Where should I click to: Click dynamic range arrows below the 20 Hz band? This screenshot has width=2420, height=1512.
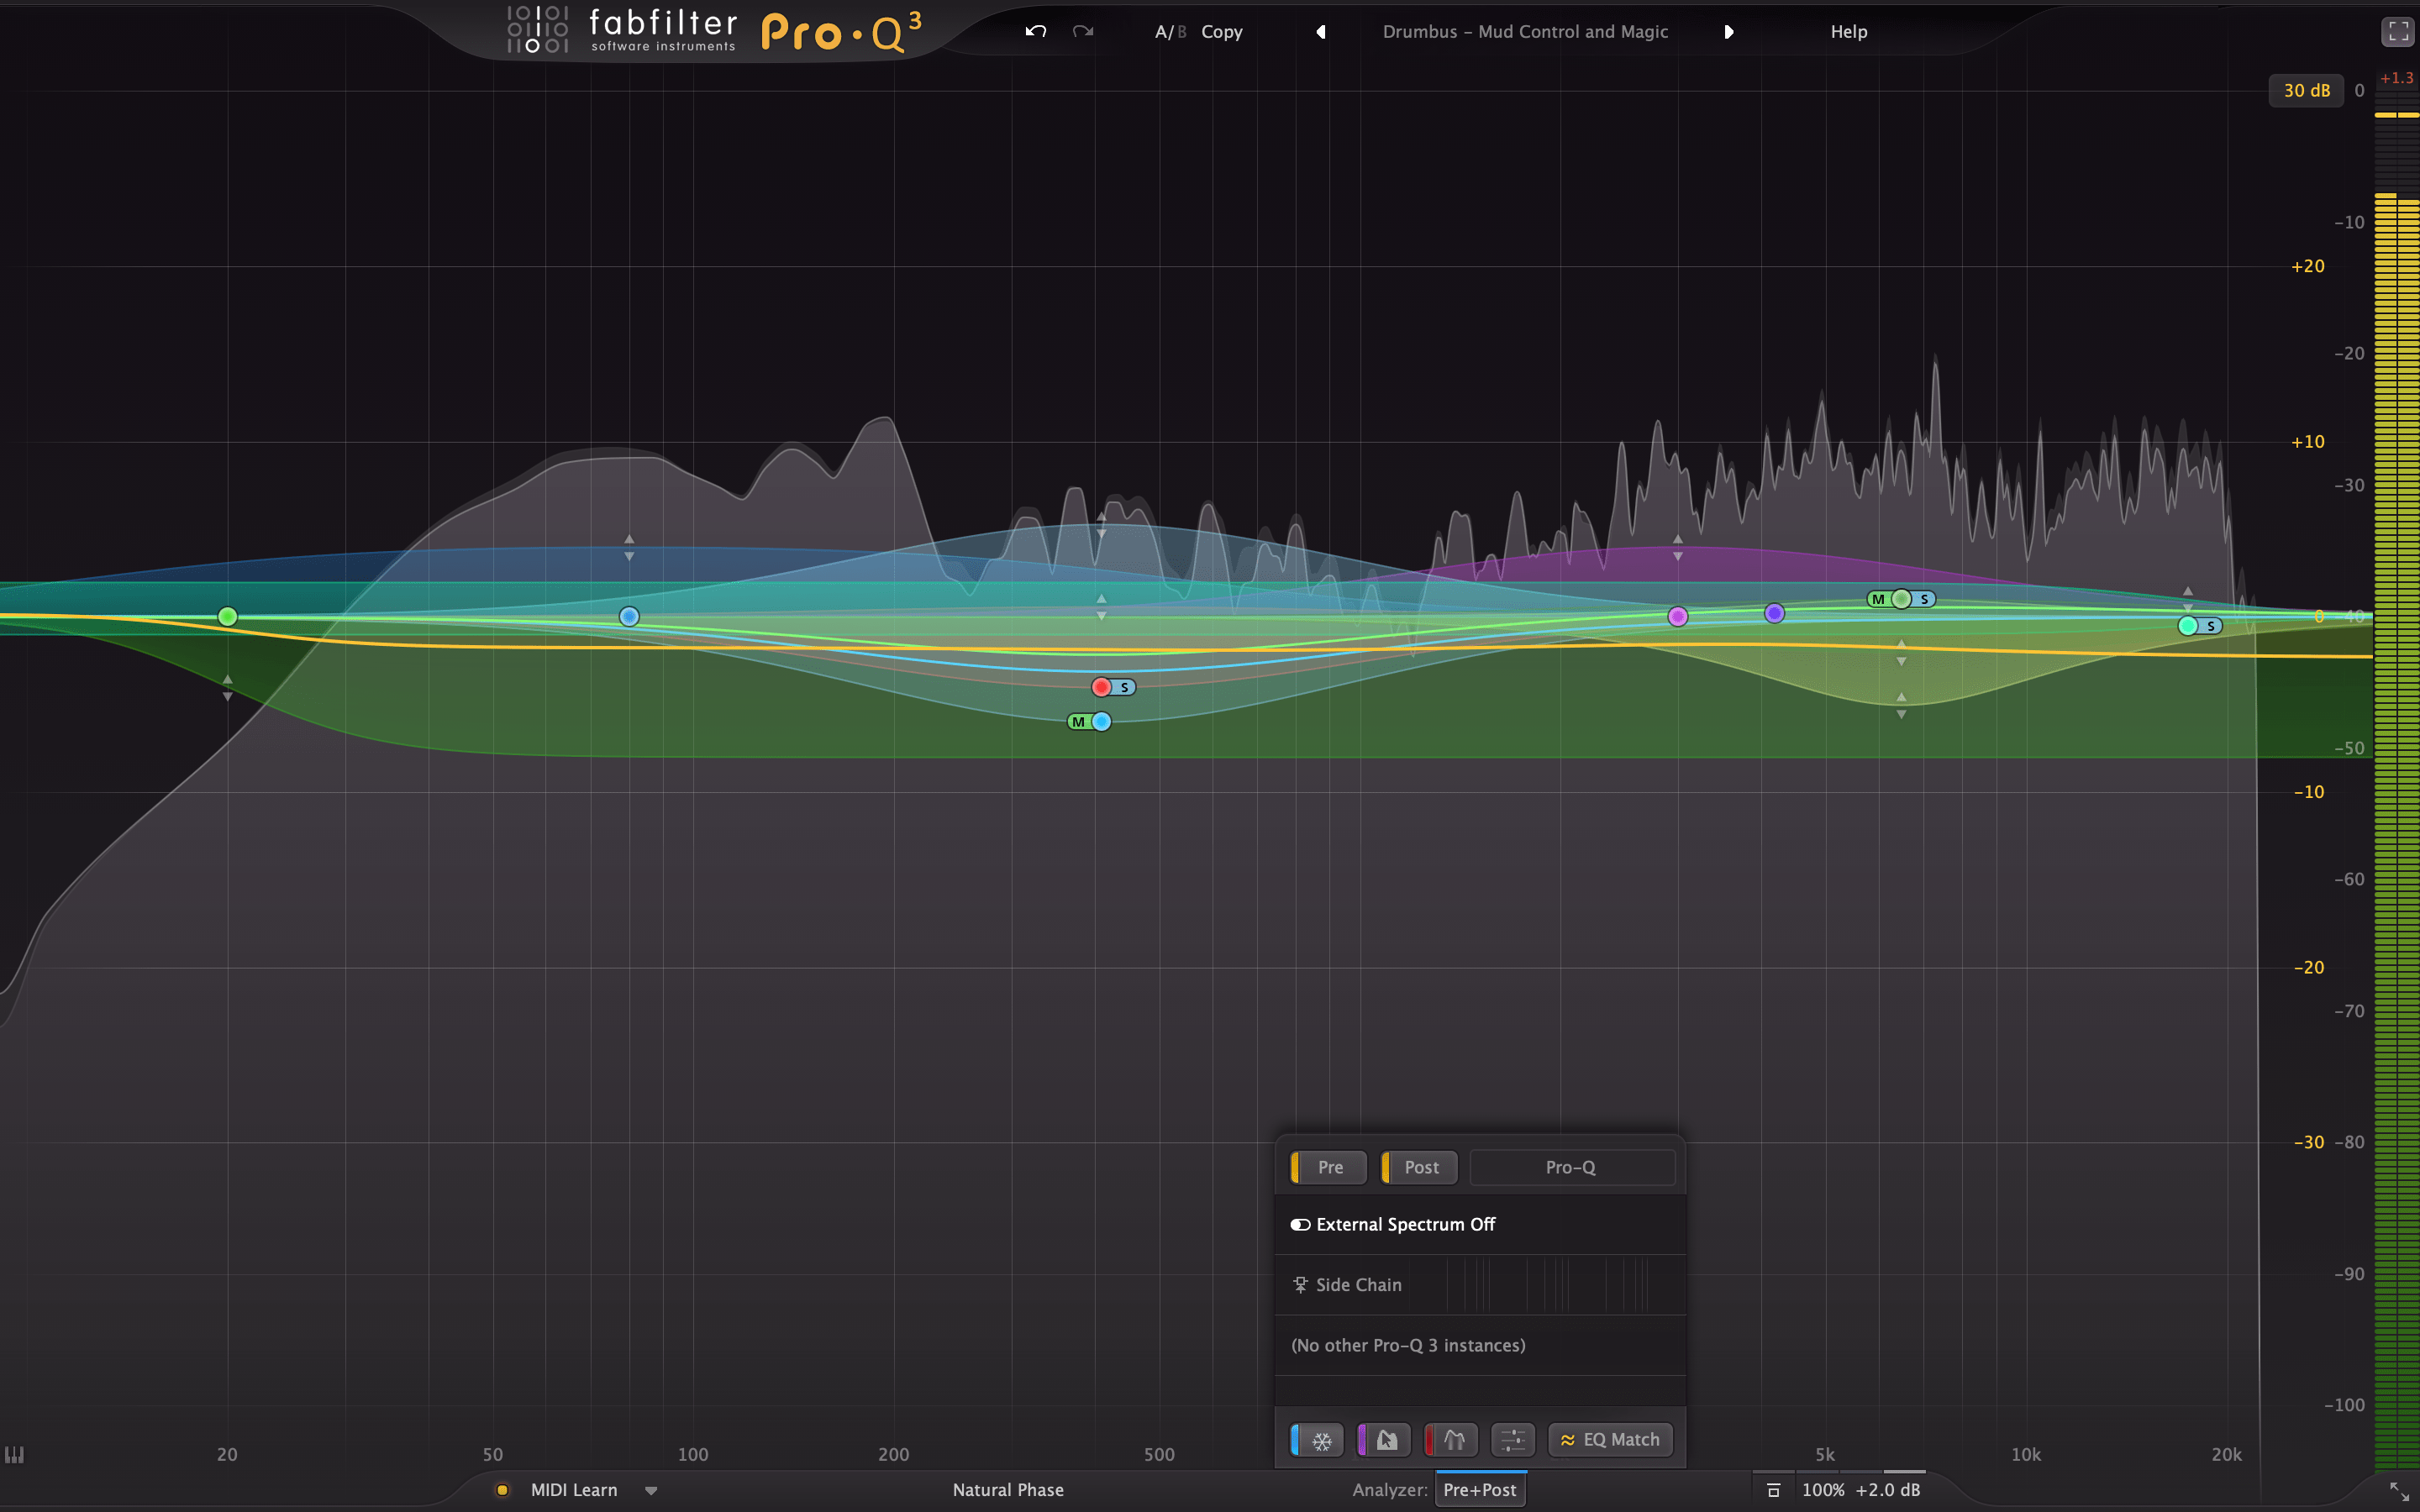coord(228,688)
